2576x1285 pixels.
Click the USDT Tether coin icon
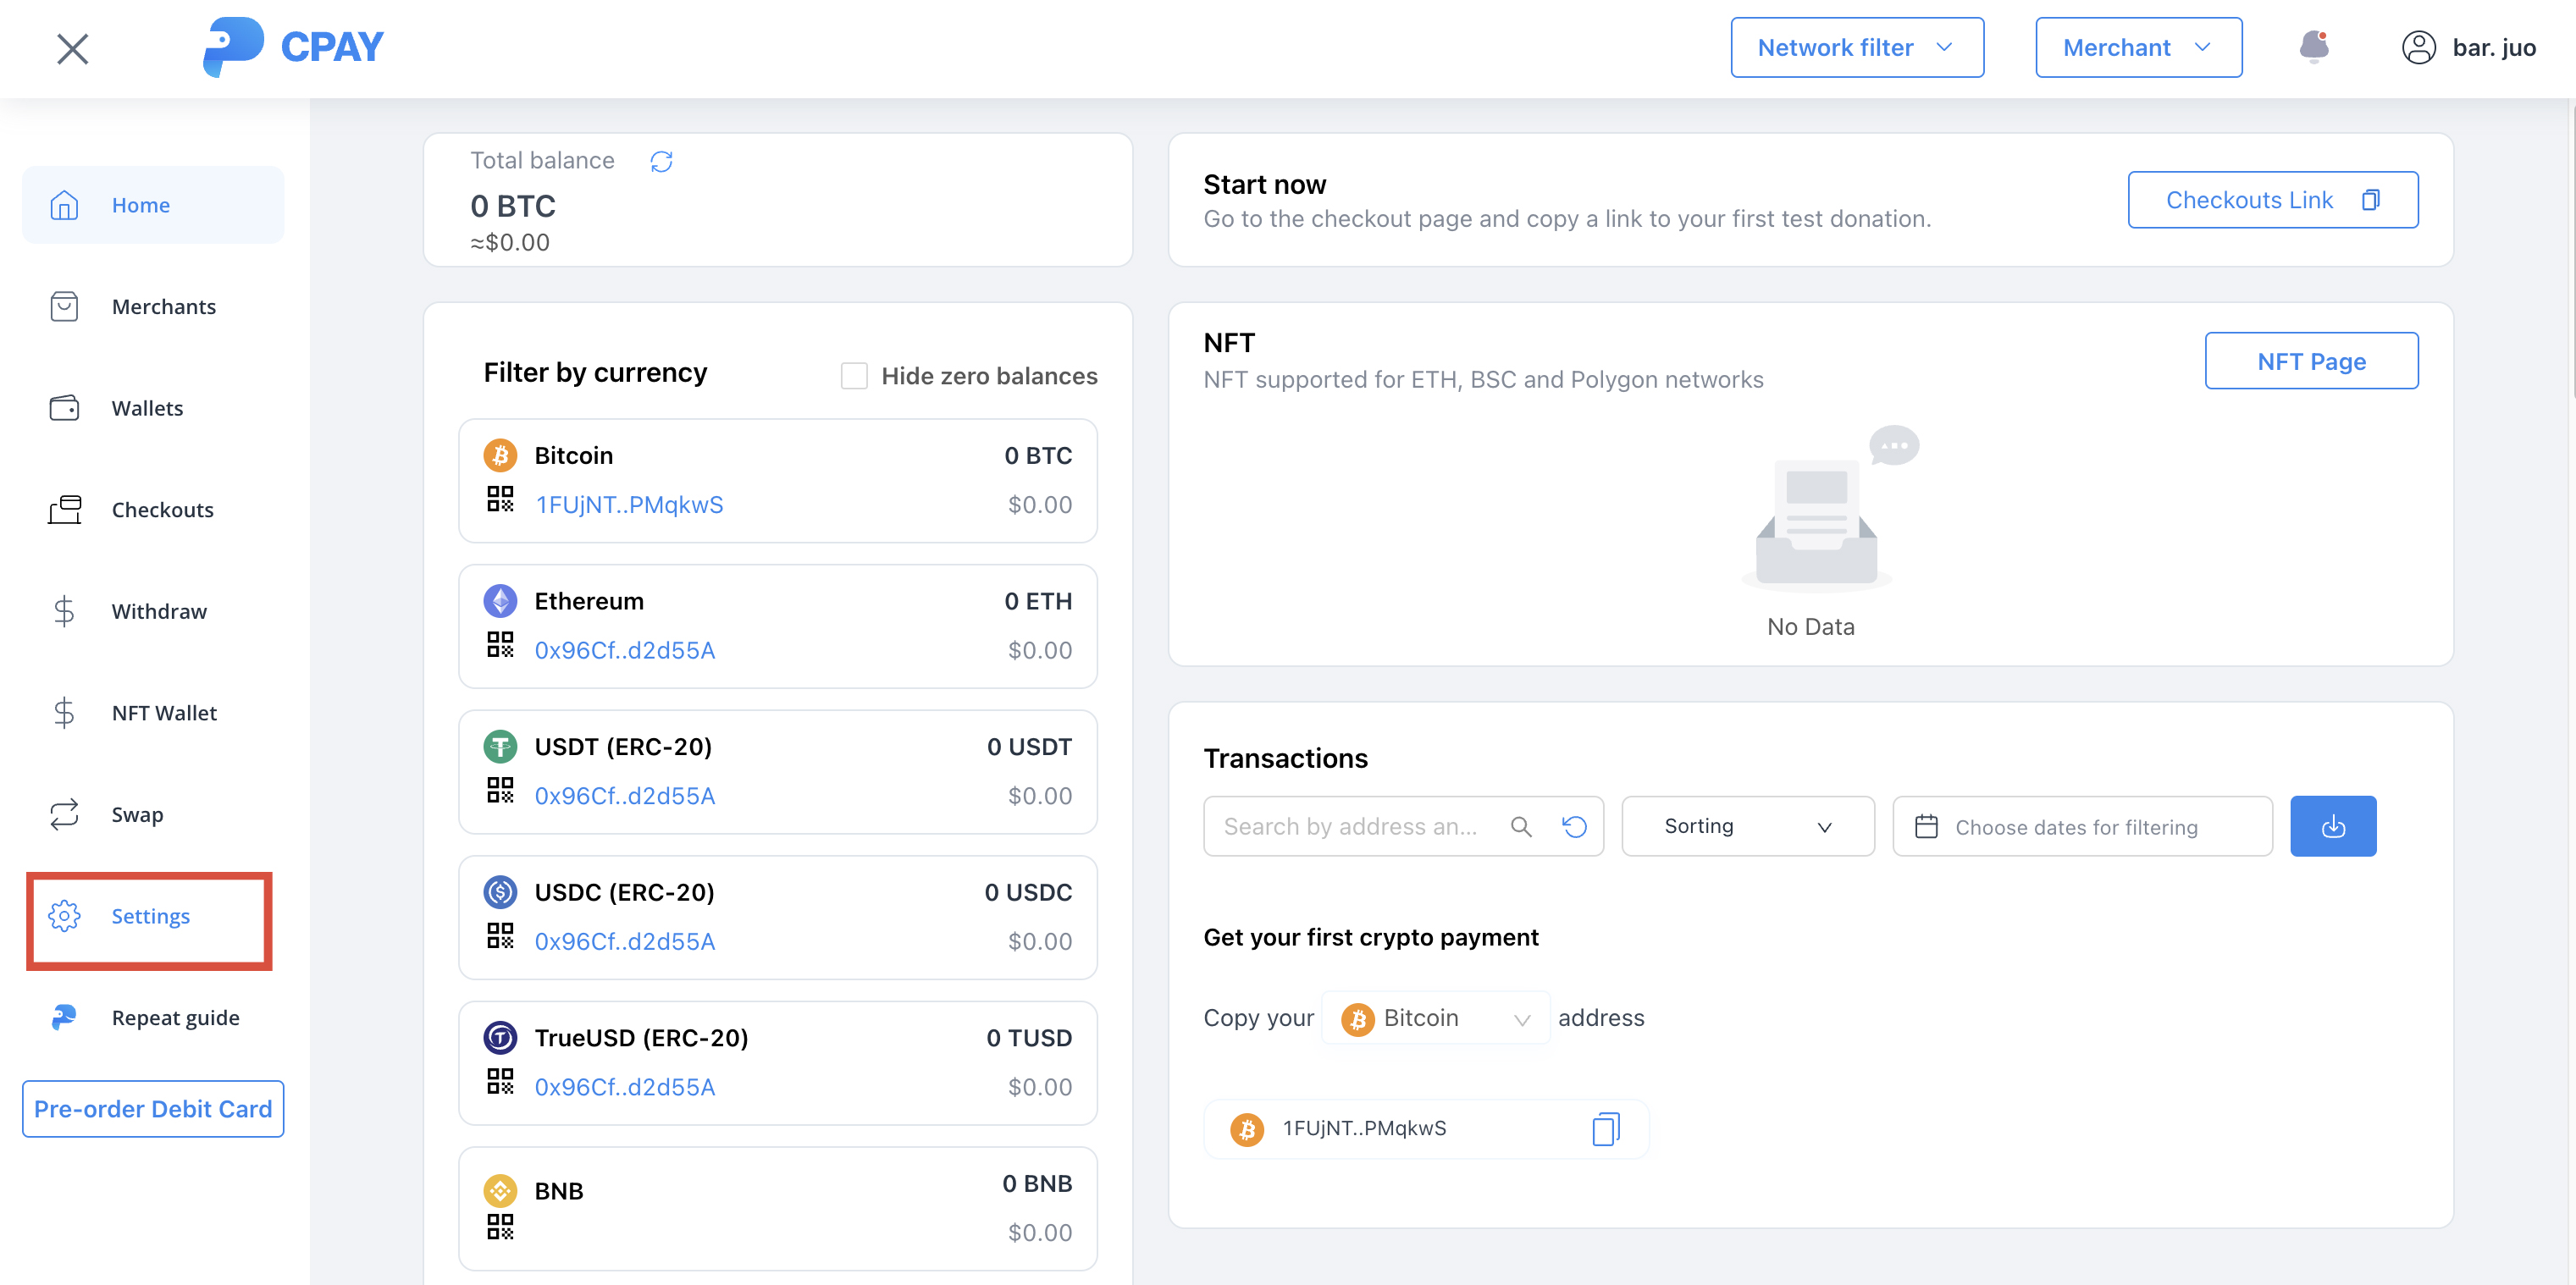500,746
